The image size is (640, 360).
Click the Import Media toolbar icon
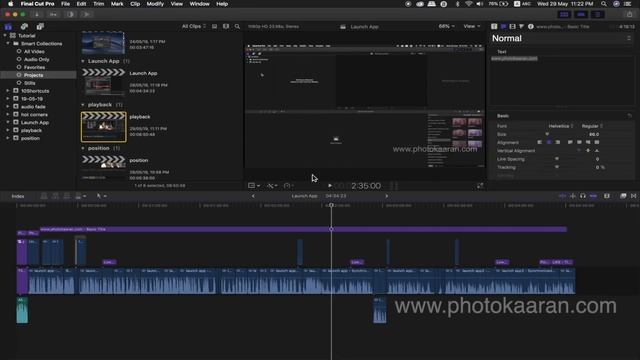click(37, 14)
